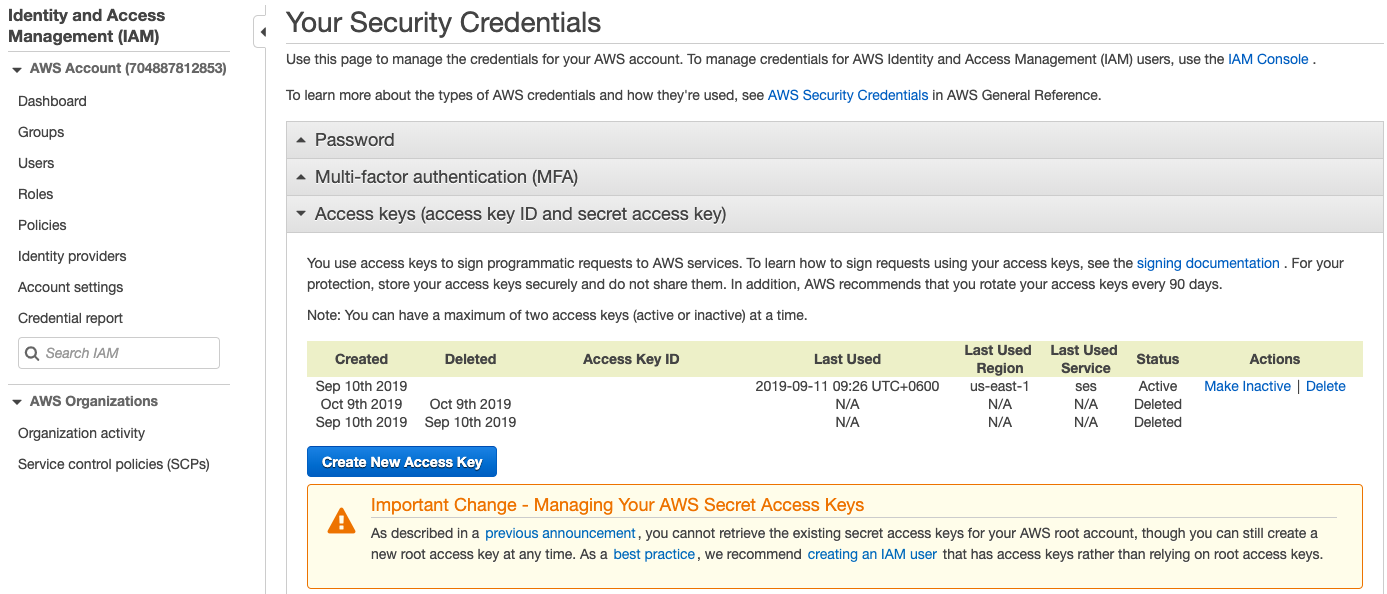Open Service control policies (SCPs)

click(x=113, y=464)
